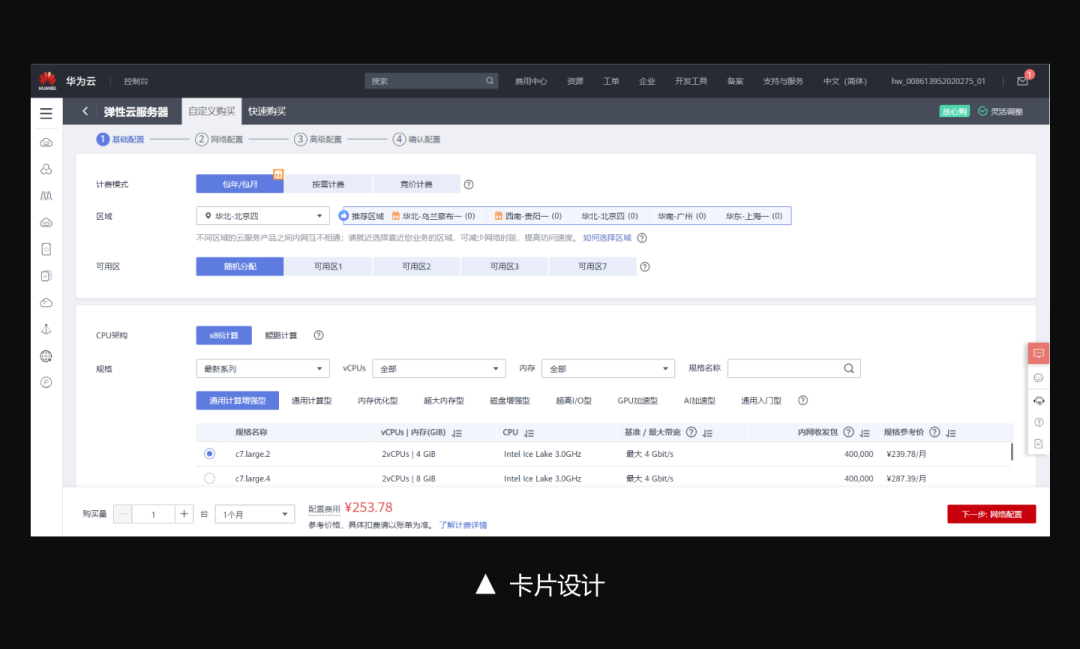Image resolution: width=1080 pixels, height=649 pixels.
Task: Switch CPU architecture to 鲲鹏计算
Action: pyautogui.click(x=281, y=336)
